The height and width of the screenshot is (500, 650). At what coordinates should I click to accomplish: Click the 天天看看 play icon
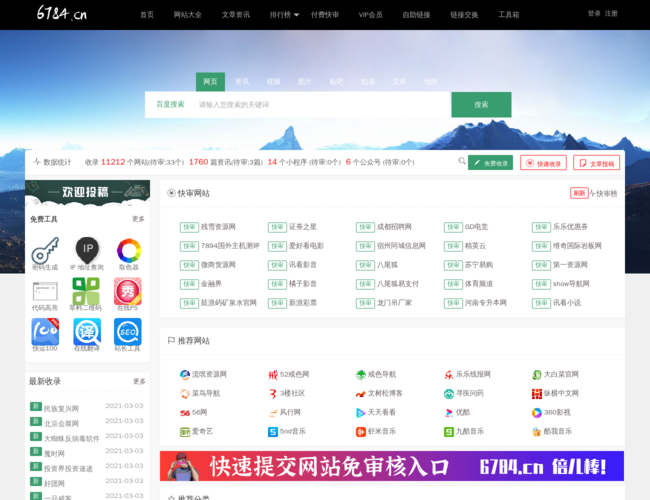[361, 413]
